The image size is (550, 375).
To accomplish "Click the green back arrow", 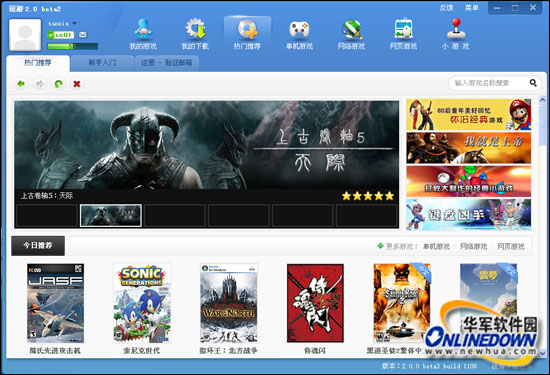I will click(x=21, y=83).
